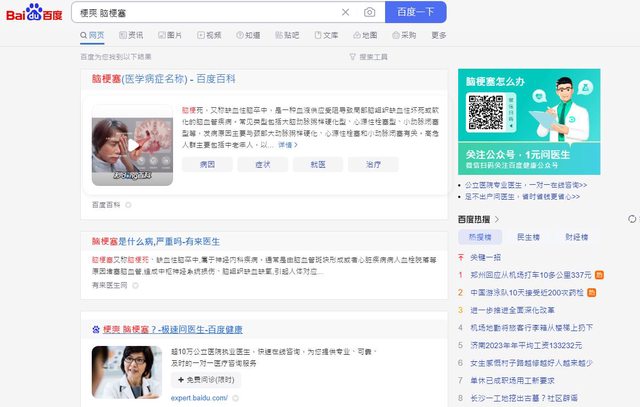Refresh the hot search list icon
Viewport: 640px width, 407px height.
point(631,218)
